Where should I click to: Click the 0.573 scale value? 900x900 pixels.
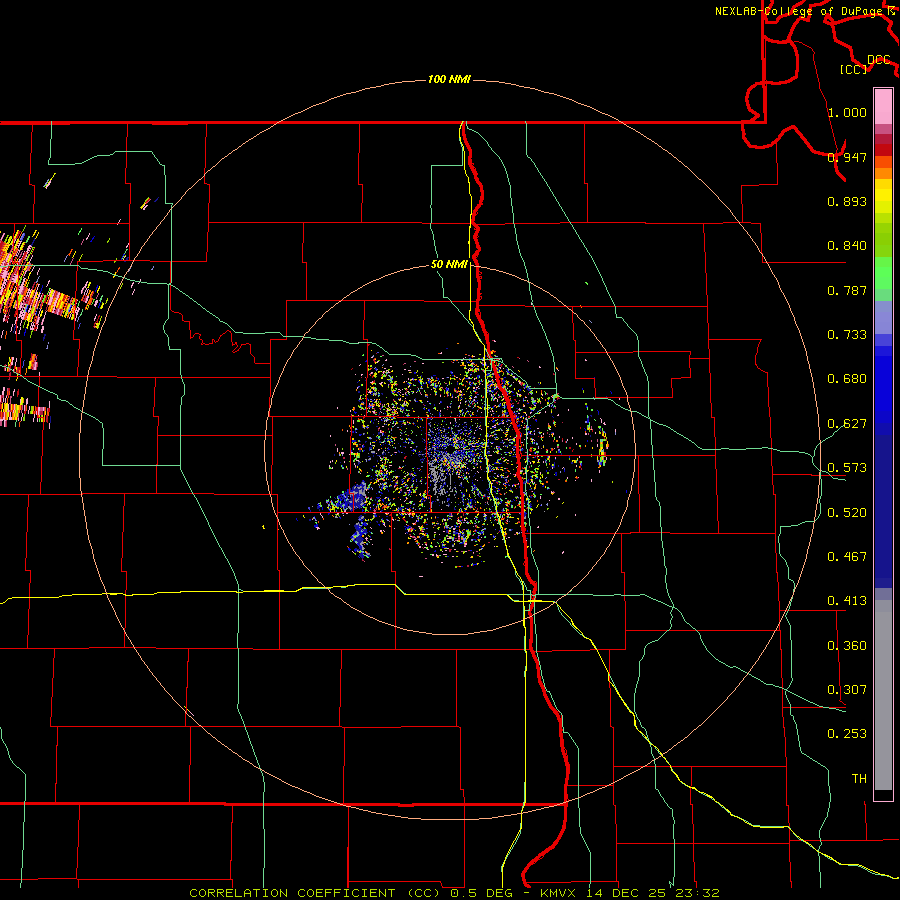pyautogui.click(x=847, y=468)
